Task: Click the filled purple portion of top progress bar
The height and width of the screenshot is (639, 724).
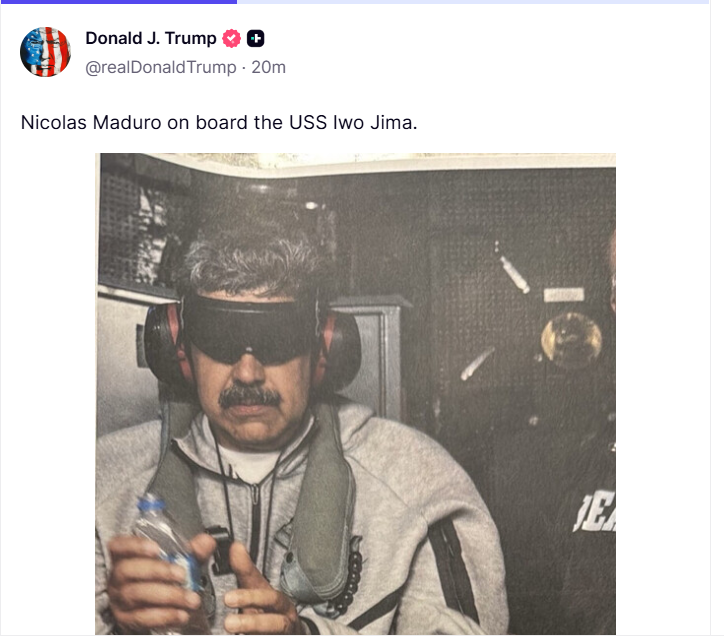Action: 118,2
